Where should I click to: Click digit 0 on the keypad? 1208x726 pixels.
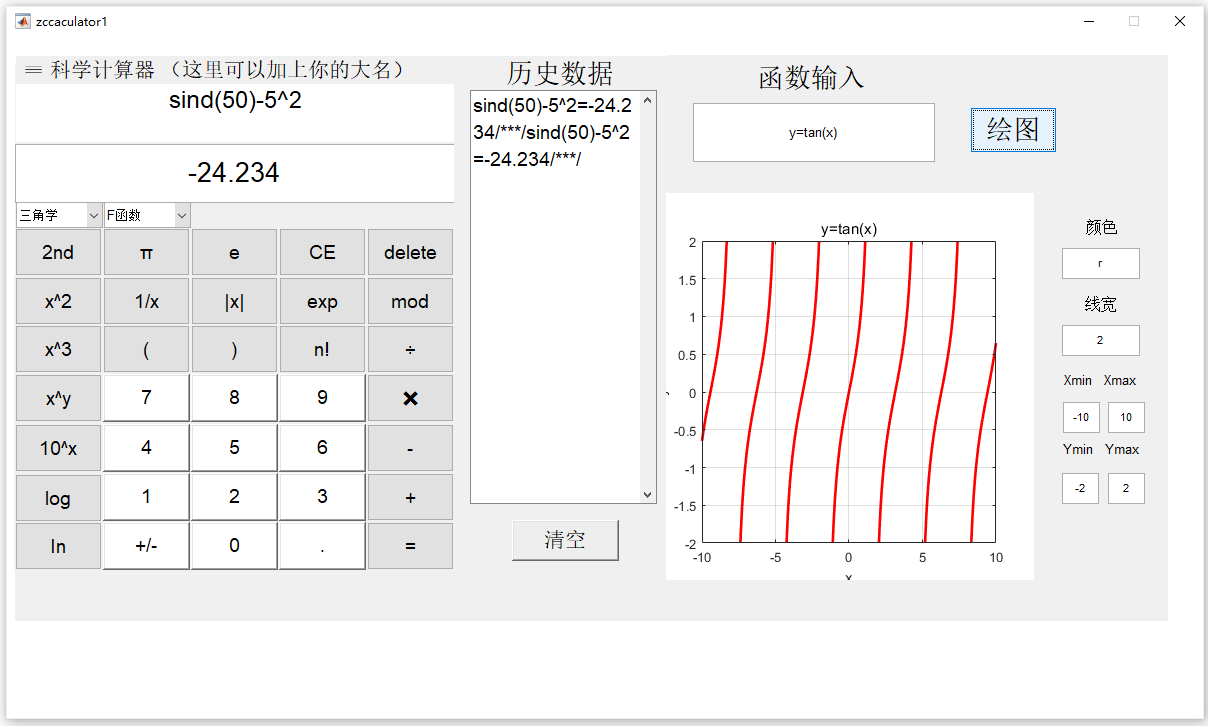pyautogui.click(x=234, y=546)
